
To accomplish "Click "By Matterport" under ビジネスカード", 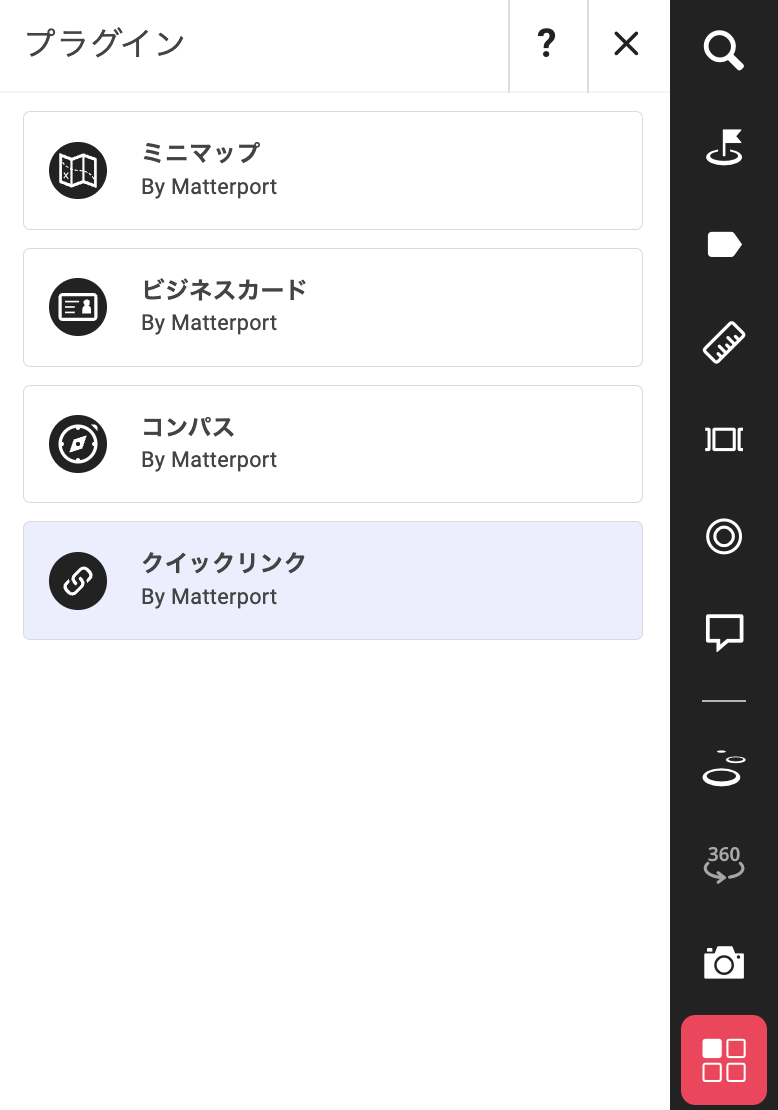I will point(209,323).
